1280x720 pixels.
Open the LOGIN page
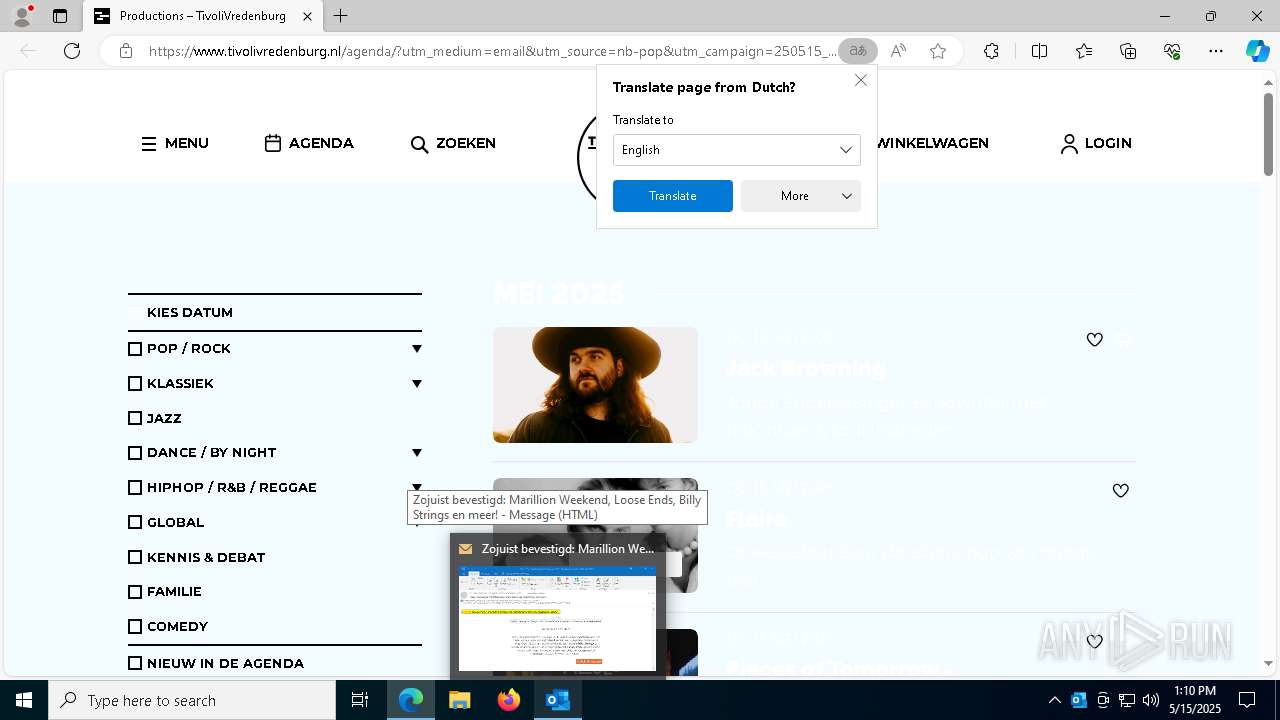tap(1096, 144)
